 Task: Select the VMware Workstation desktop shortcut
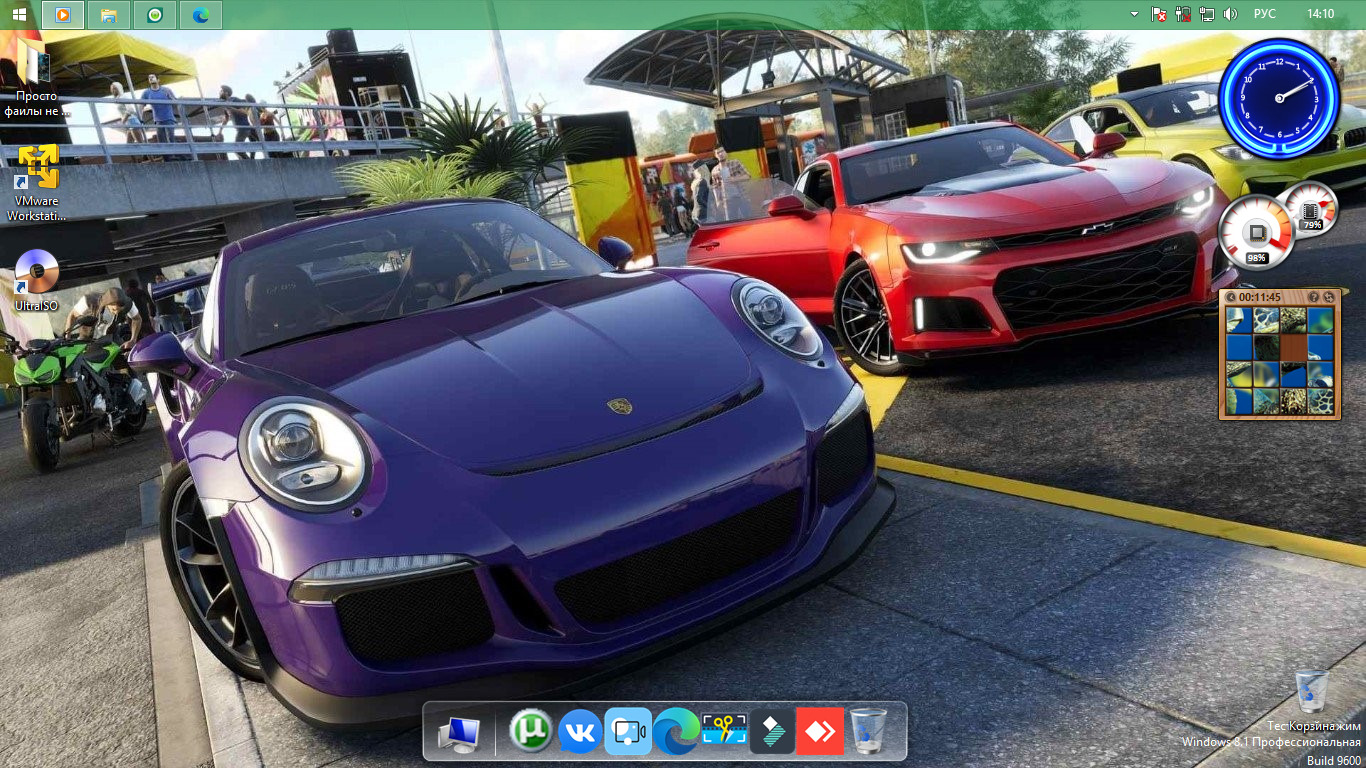pos(38,182)
